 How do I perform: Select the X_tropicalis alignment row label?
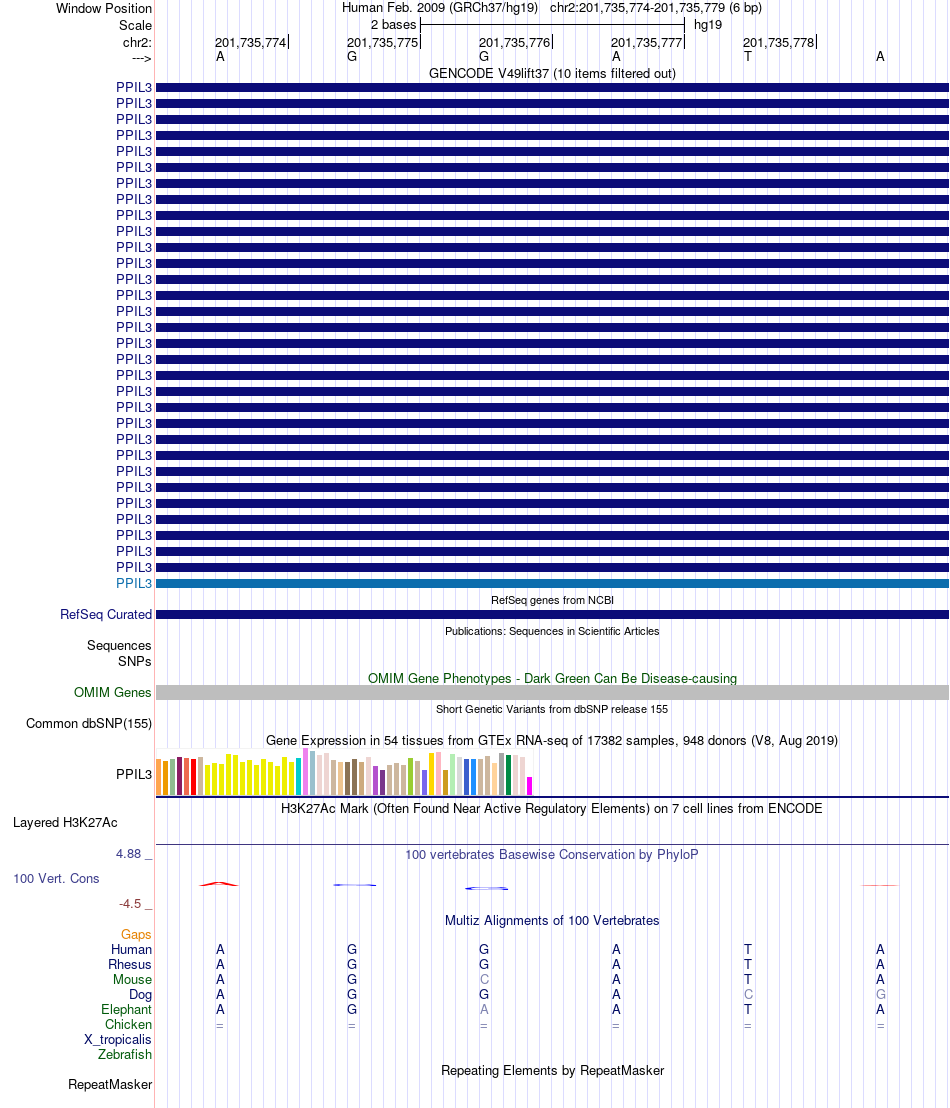pos(117,1039)
